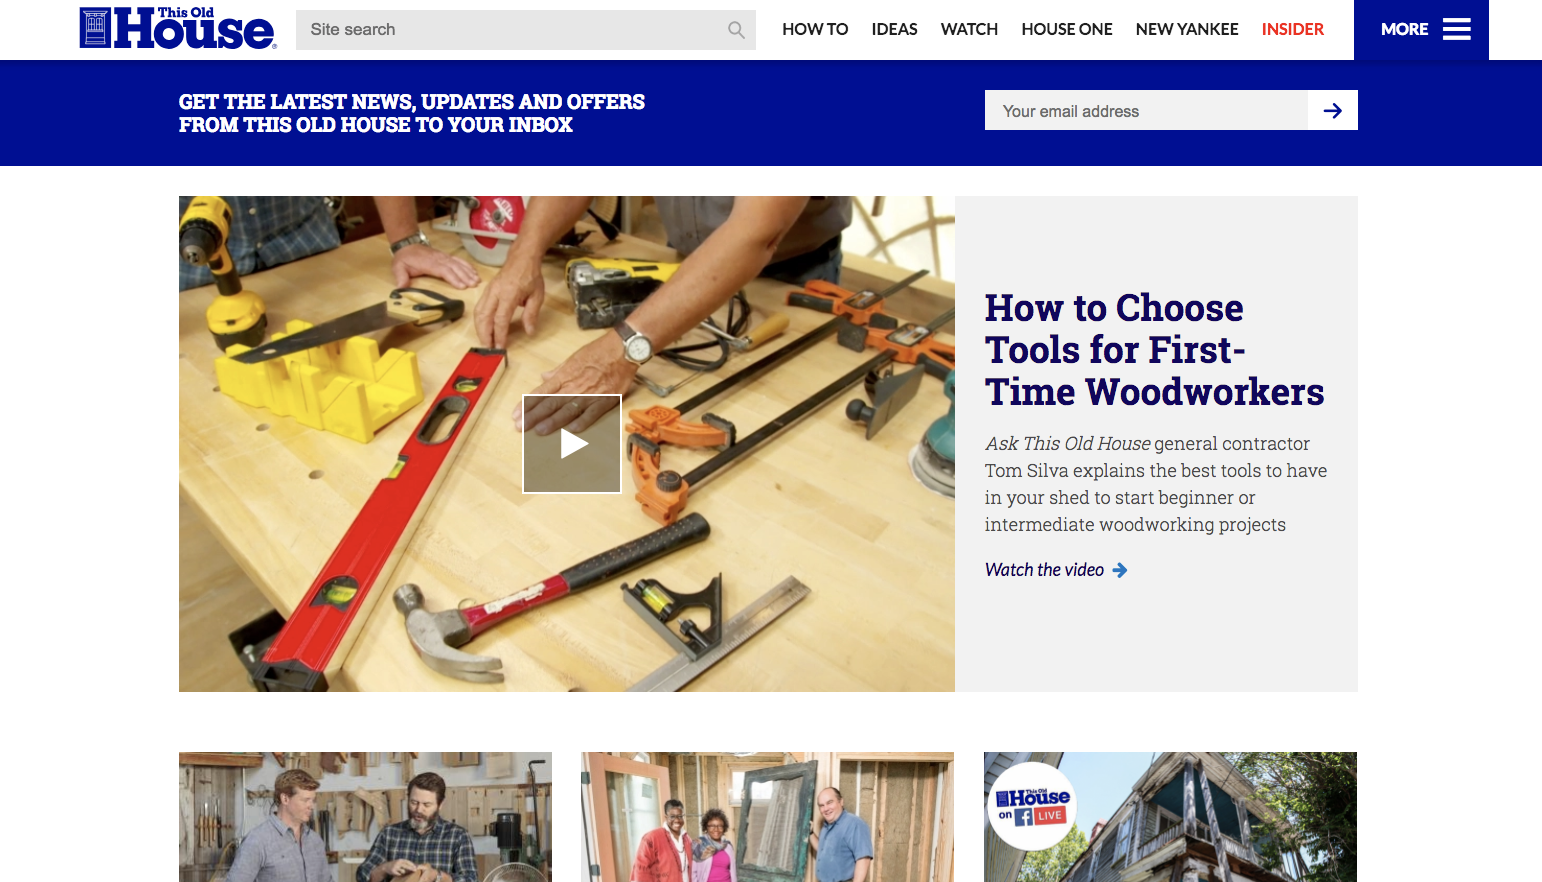Click the This Old House logo

coord(177,28)
